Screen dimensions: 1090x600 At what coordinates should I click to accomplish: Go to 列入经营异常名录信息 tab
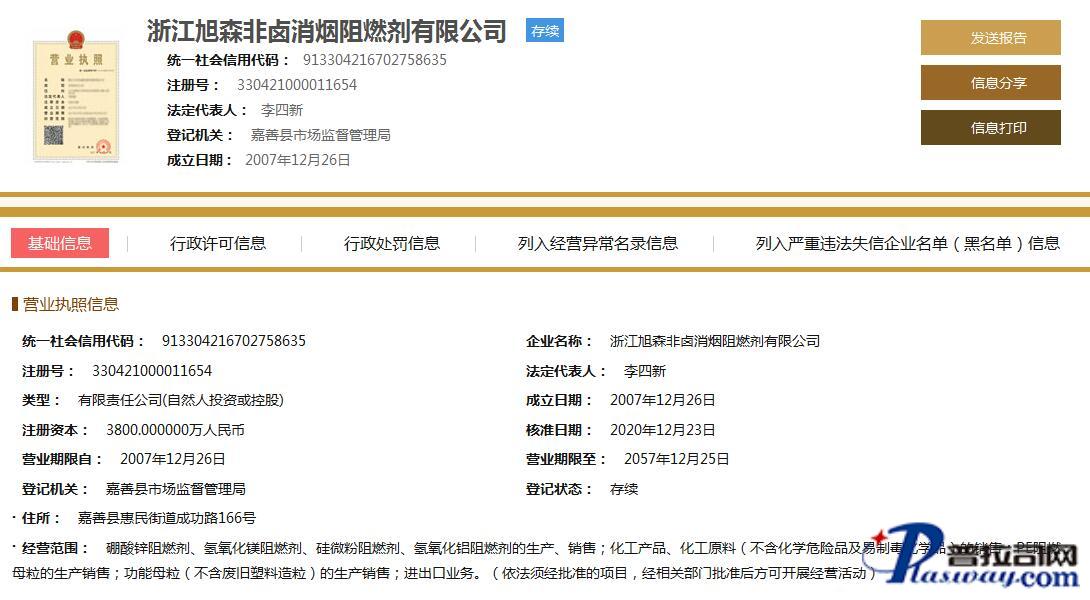(597, 243)
